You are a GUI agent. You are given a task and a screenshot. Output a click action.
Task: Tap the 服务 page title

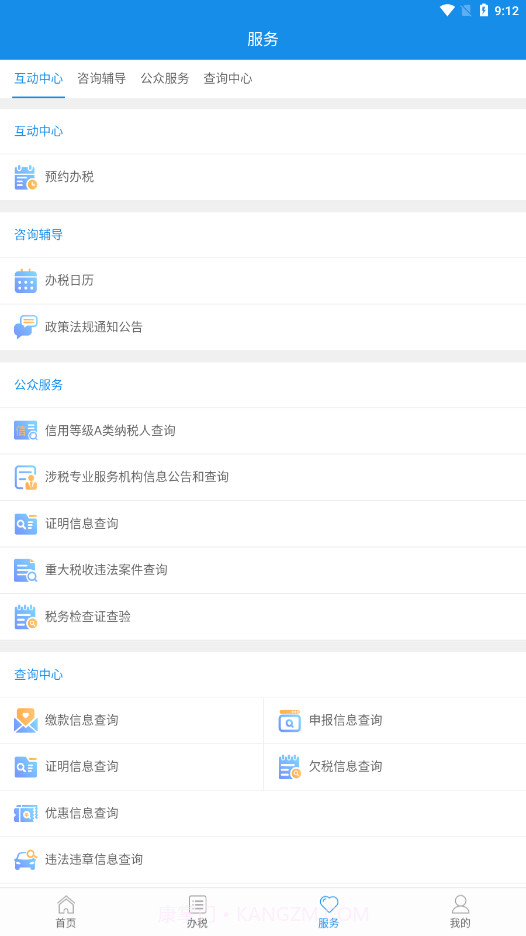(x=263, y=39)
